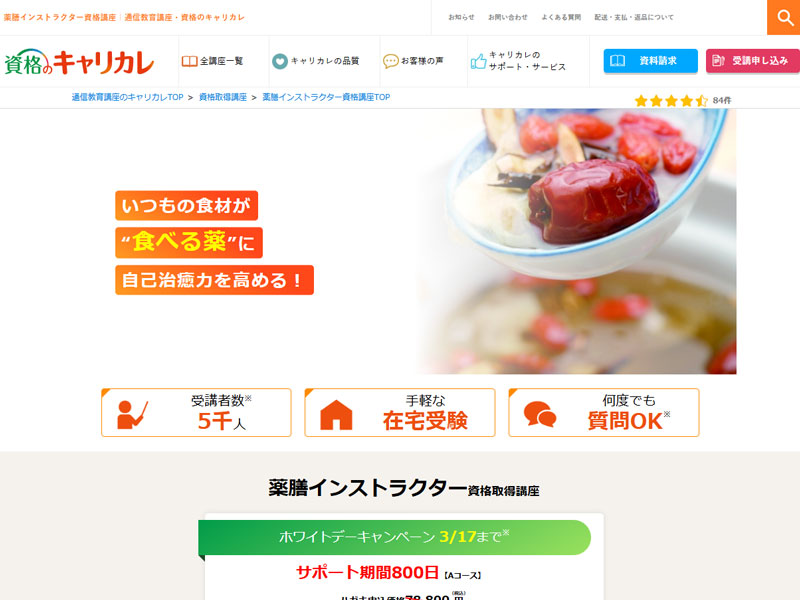Screen dimensions: 800x600
Task: Click the instructor icon in 受講者数 box
Action: [x=132, y=414]
